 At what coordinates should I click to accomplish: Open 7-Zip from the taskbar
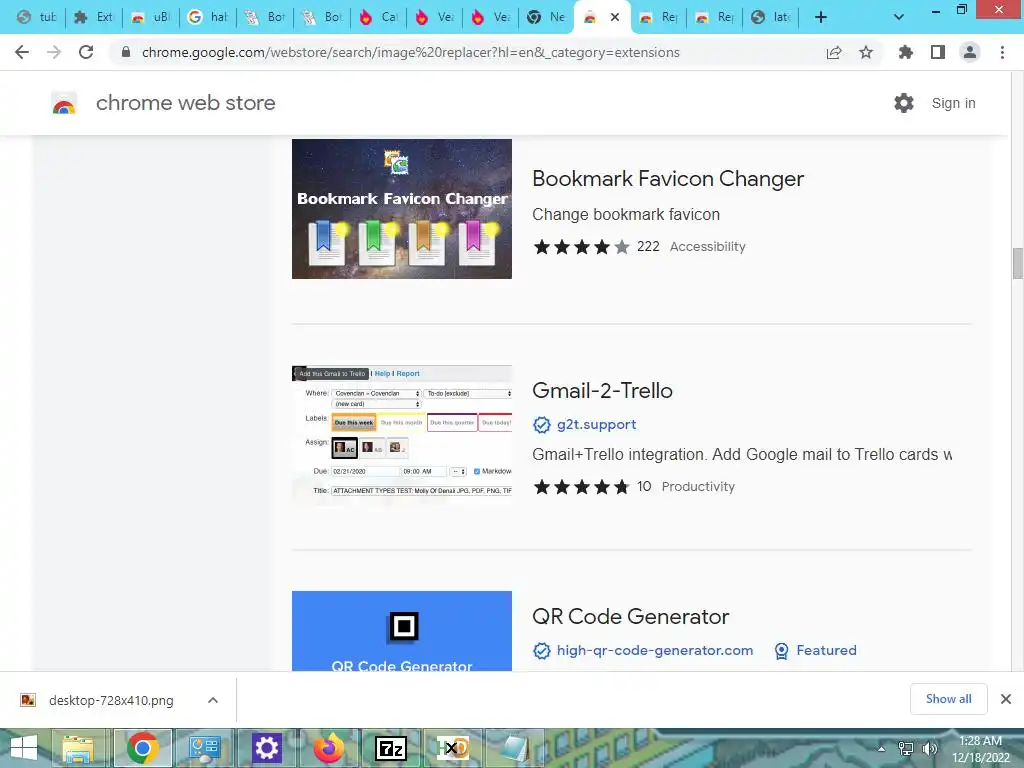(391, 748)
